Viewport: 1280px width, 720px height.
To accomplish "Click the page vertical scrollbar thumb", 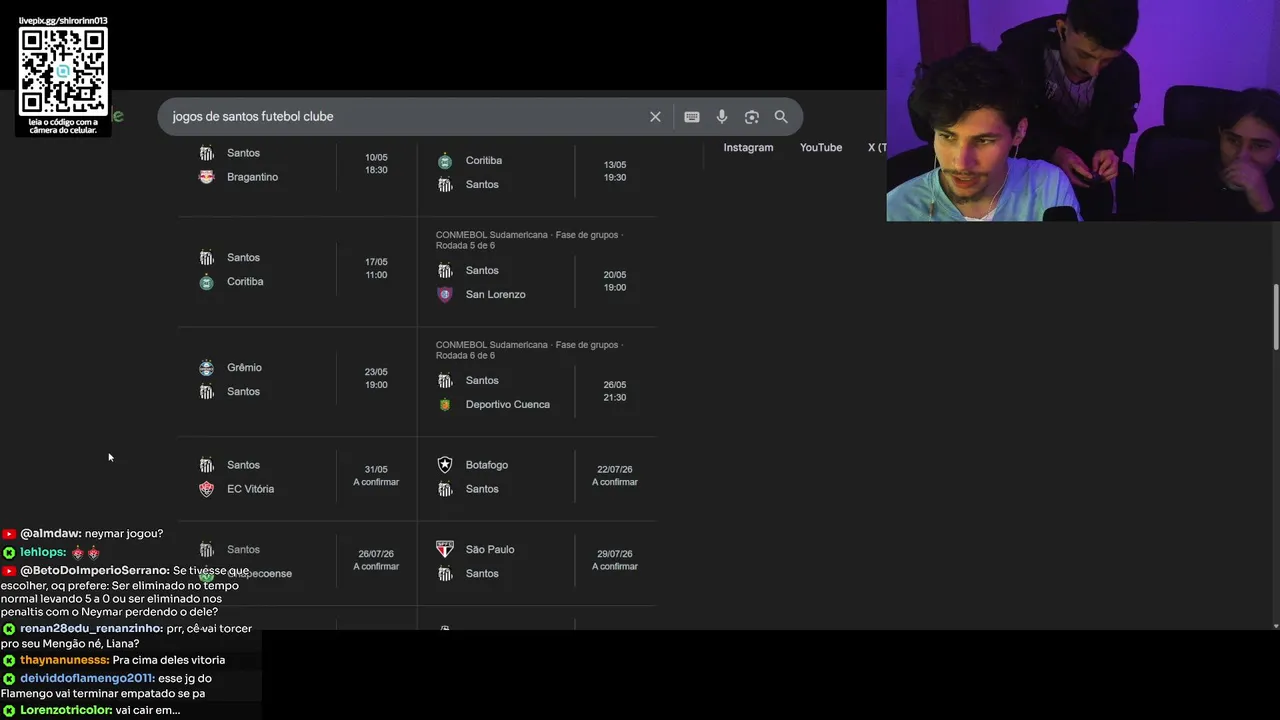I will [x=1275, y=316].
